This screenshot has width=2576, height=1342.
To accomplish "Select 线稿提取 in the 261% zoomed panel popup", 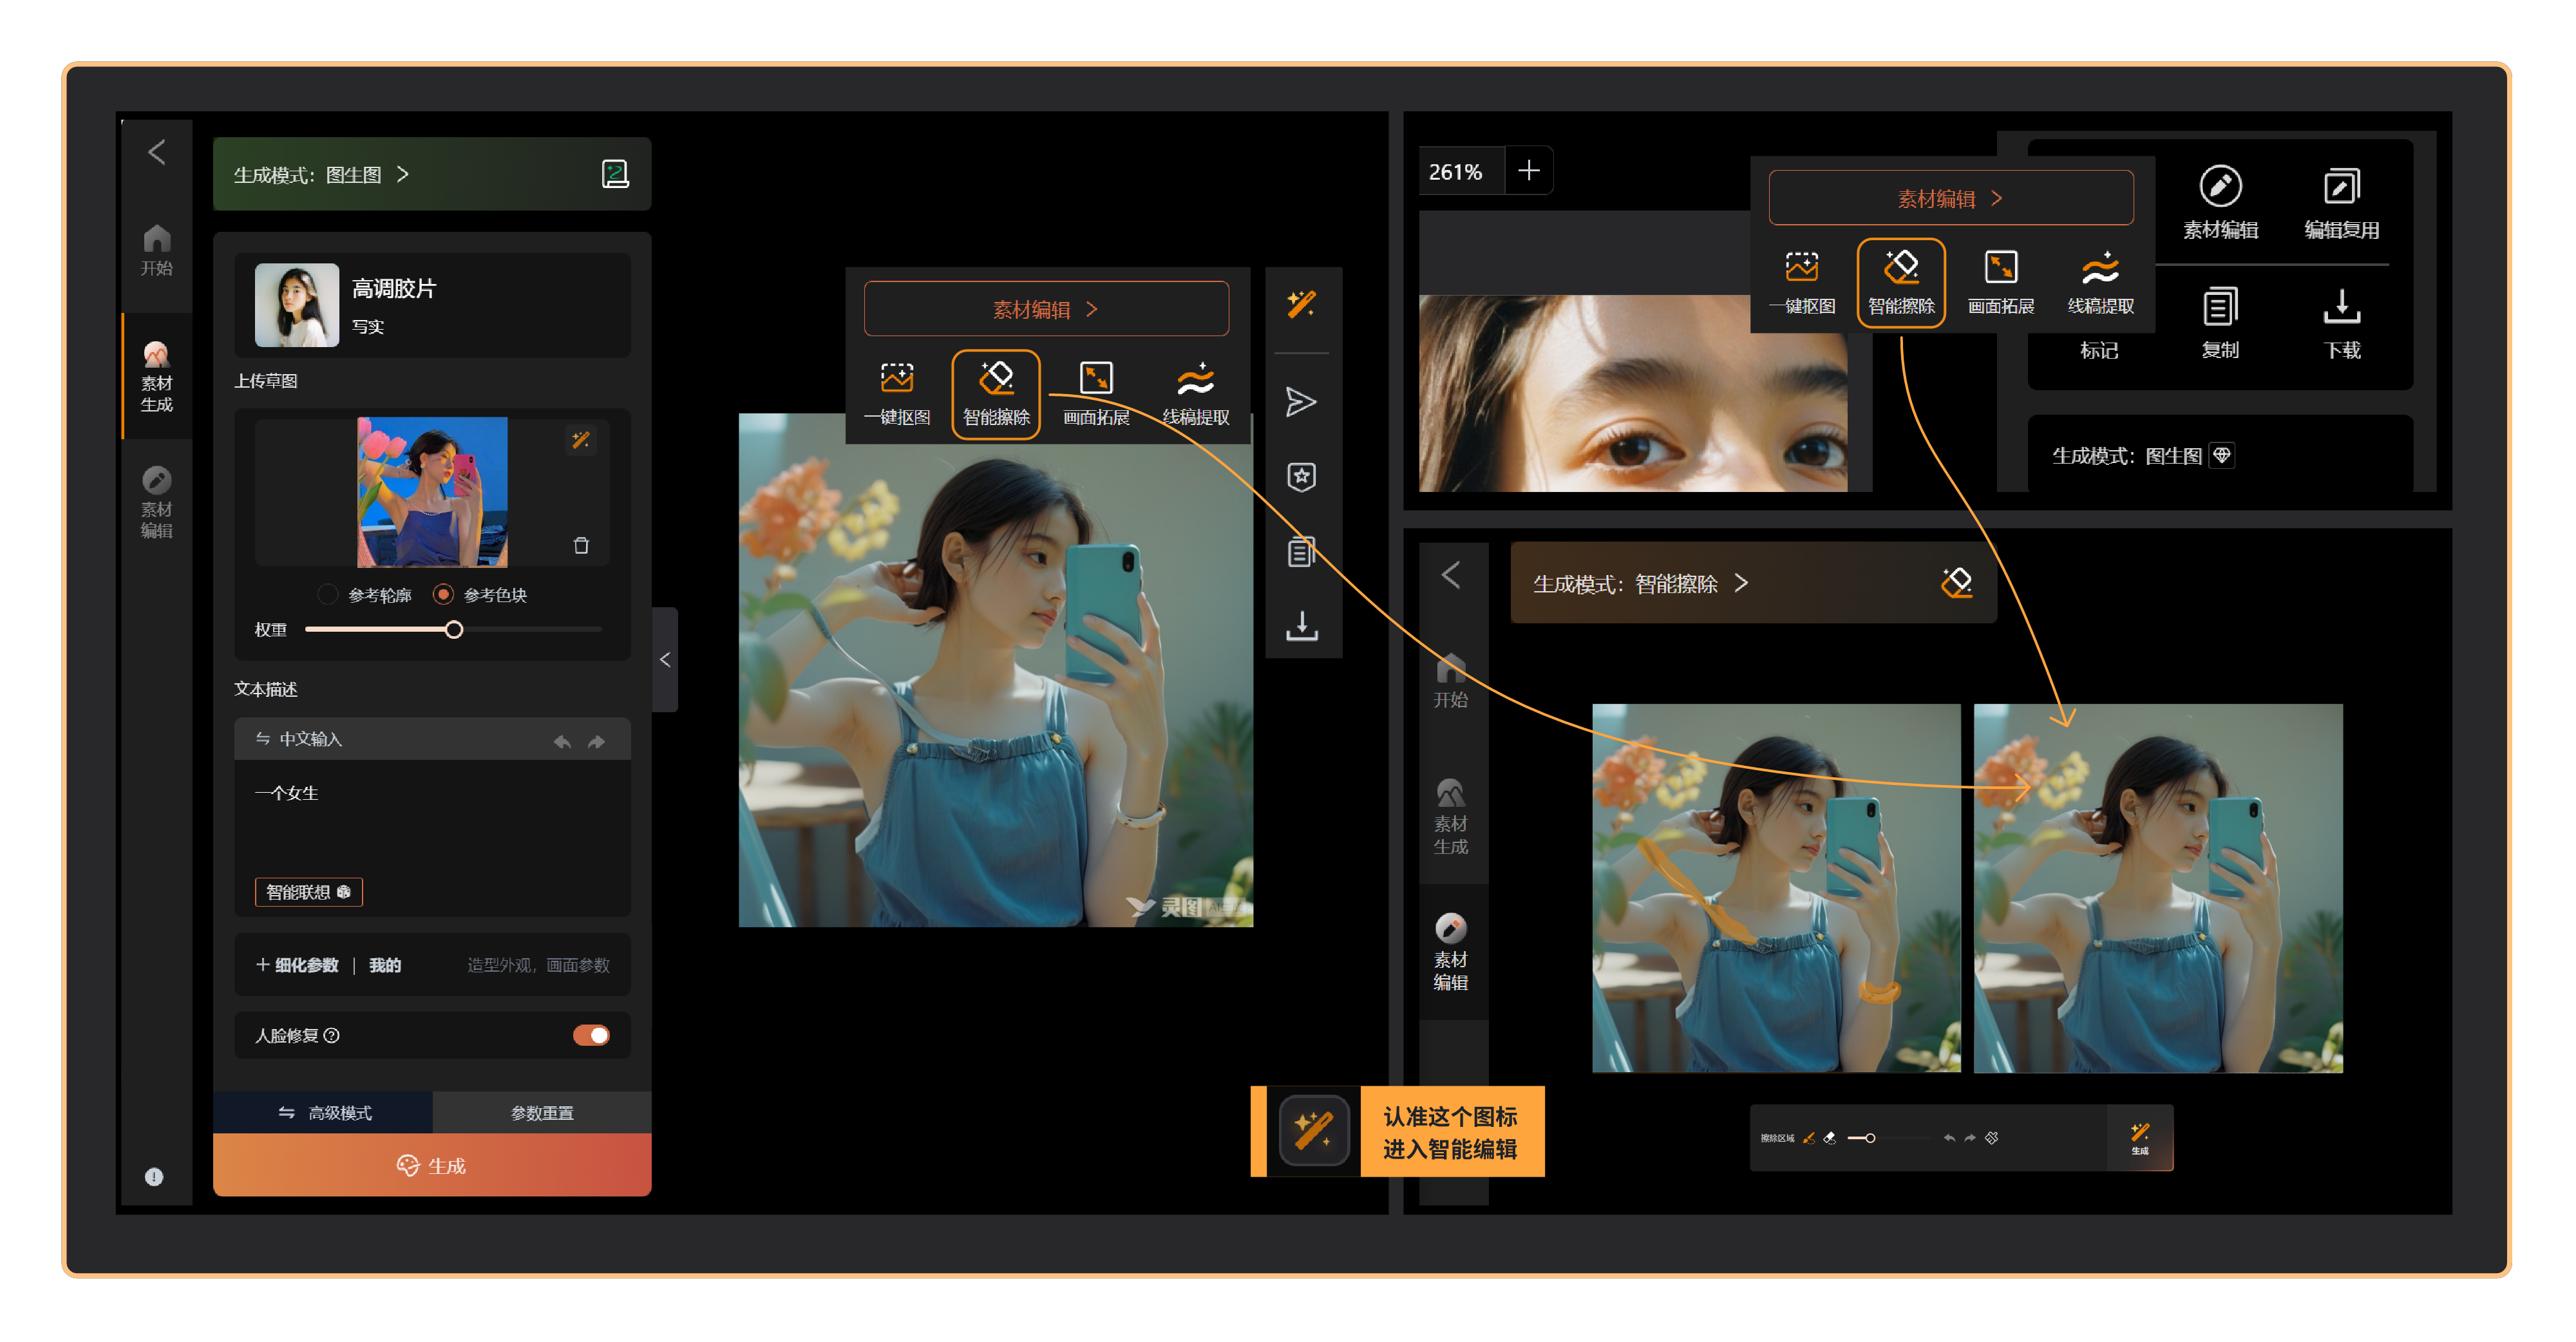I will coord(2100,283).
